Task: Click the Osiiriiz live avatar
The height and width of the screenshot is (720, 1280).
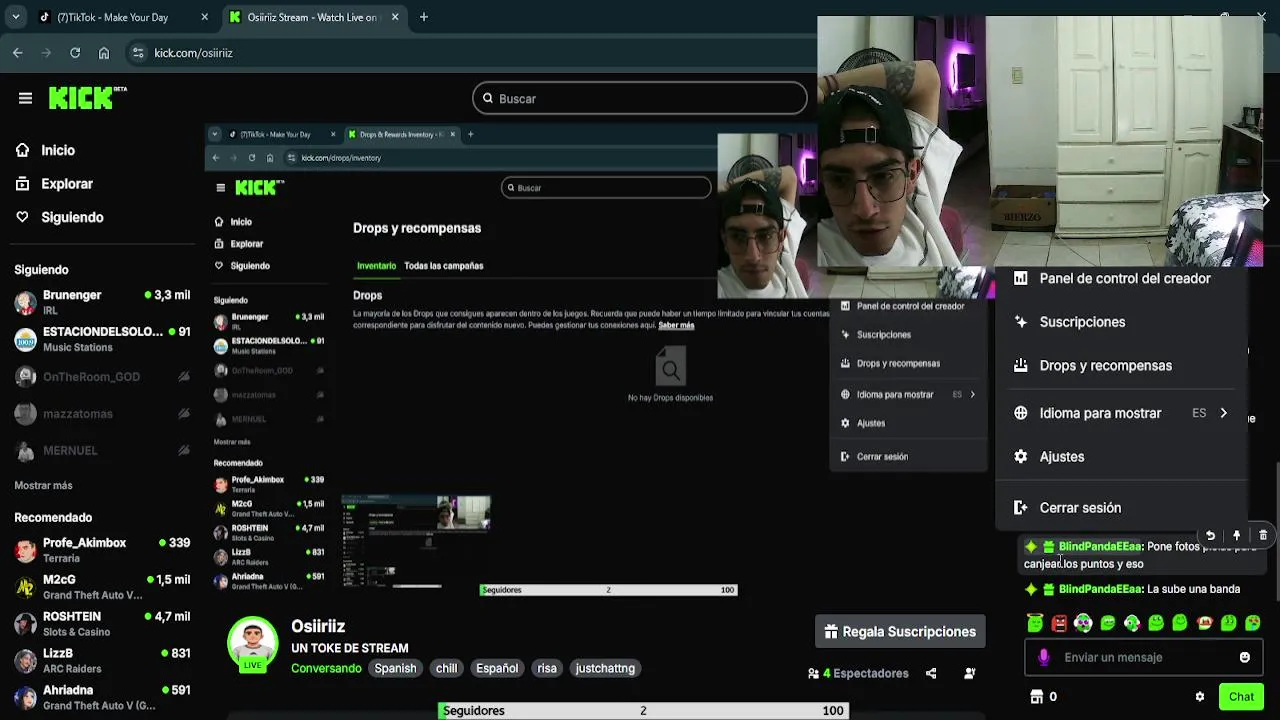Action: 253,644
